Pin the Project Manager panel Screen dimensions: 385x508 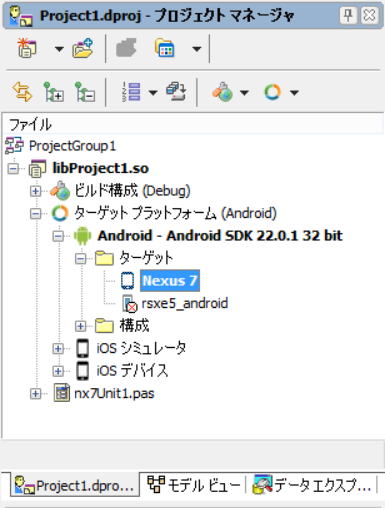348,15
